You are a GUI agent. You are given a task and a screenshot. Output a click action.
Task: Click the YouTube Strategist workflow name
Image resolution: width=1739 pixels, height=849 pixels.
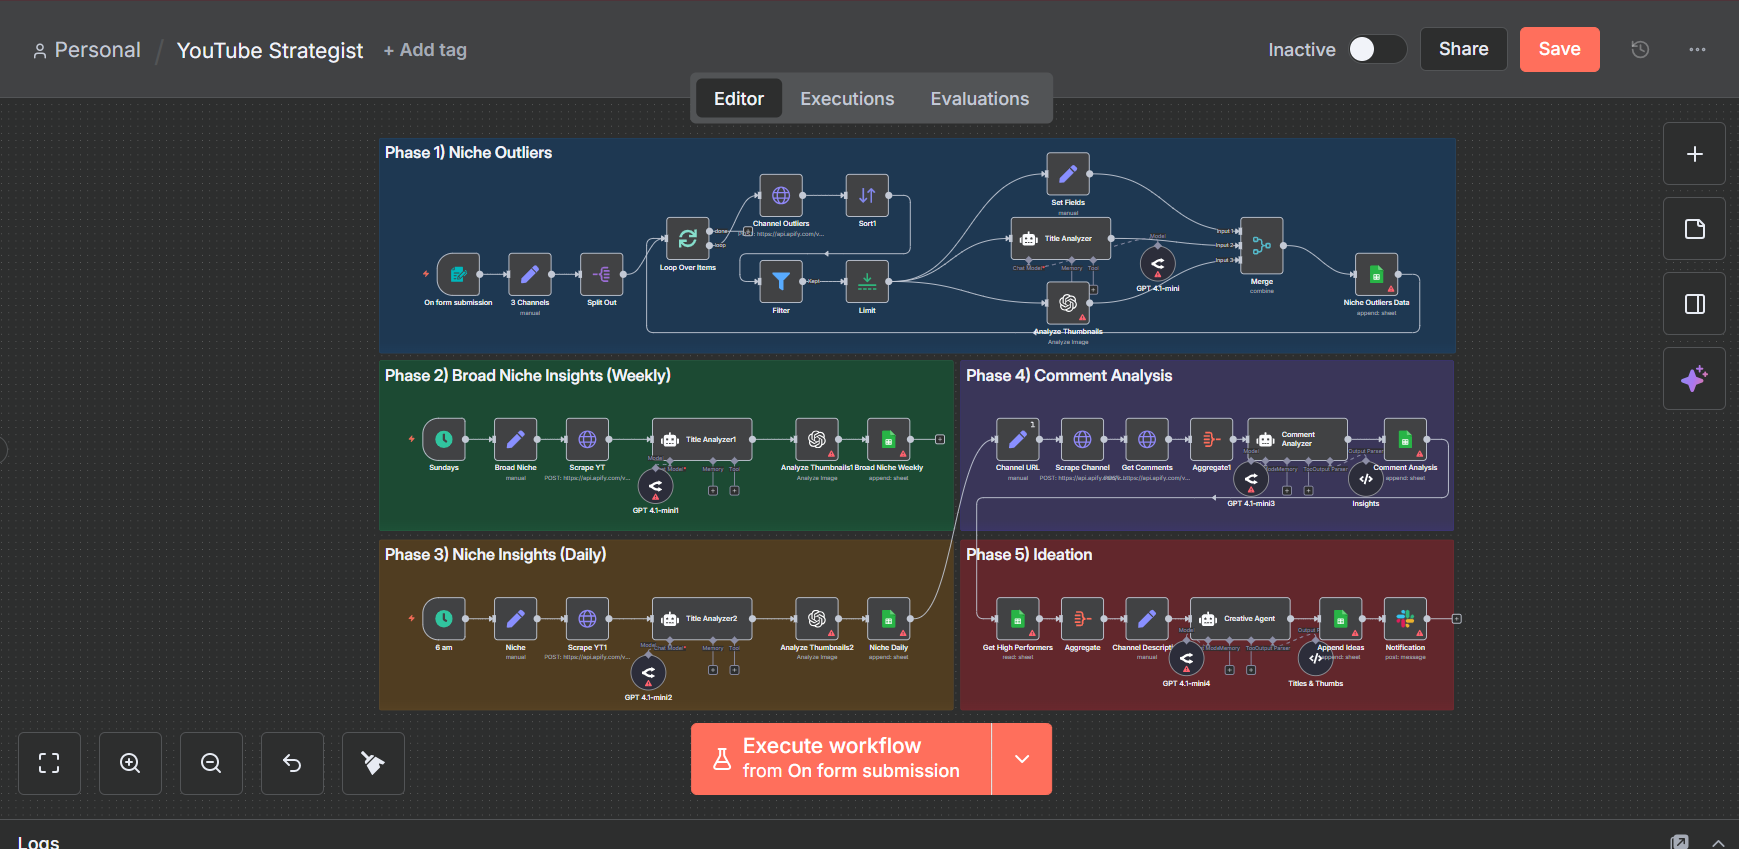[270, 50]
